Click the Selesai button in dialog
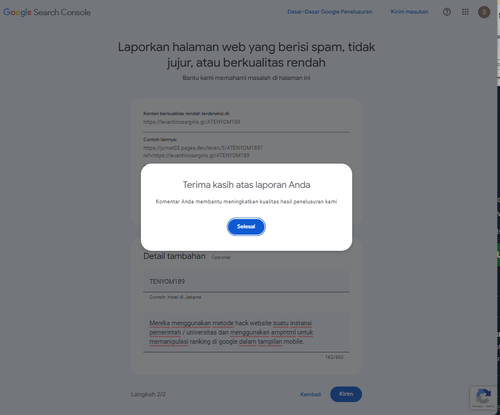The height and width of the screenshot is (415, 500). 246,227
